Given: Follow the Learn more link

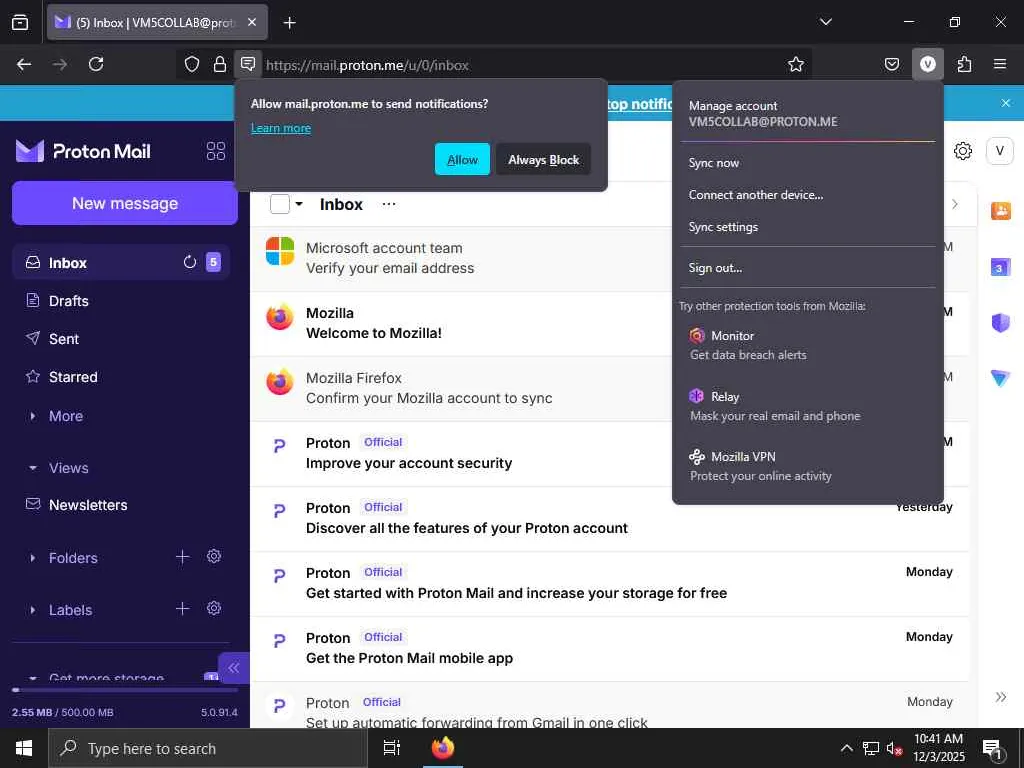Looking at the screenshot, I should point(281,128).
